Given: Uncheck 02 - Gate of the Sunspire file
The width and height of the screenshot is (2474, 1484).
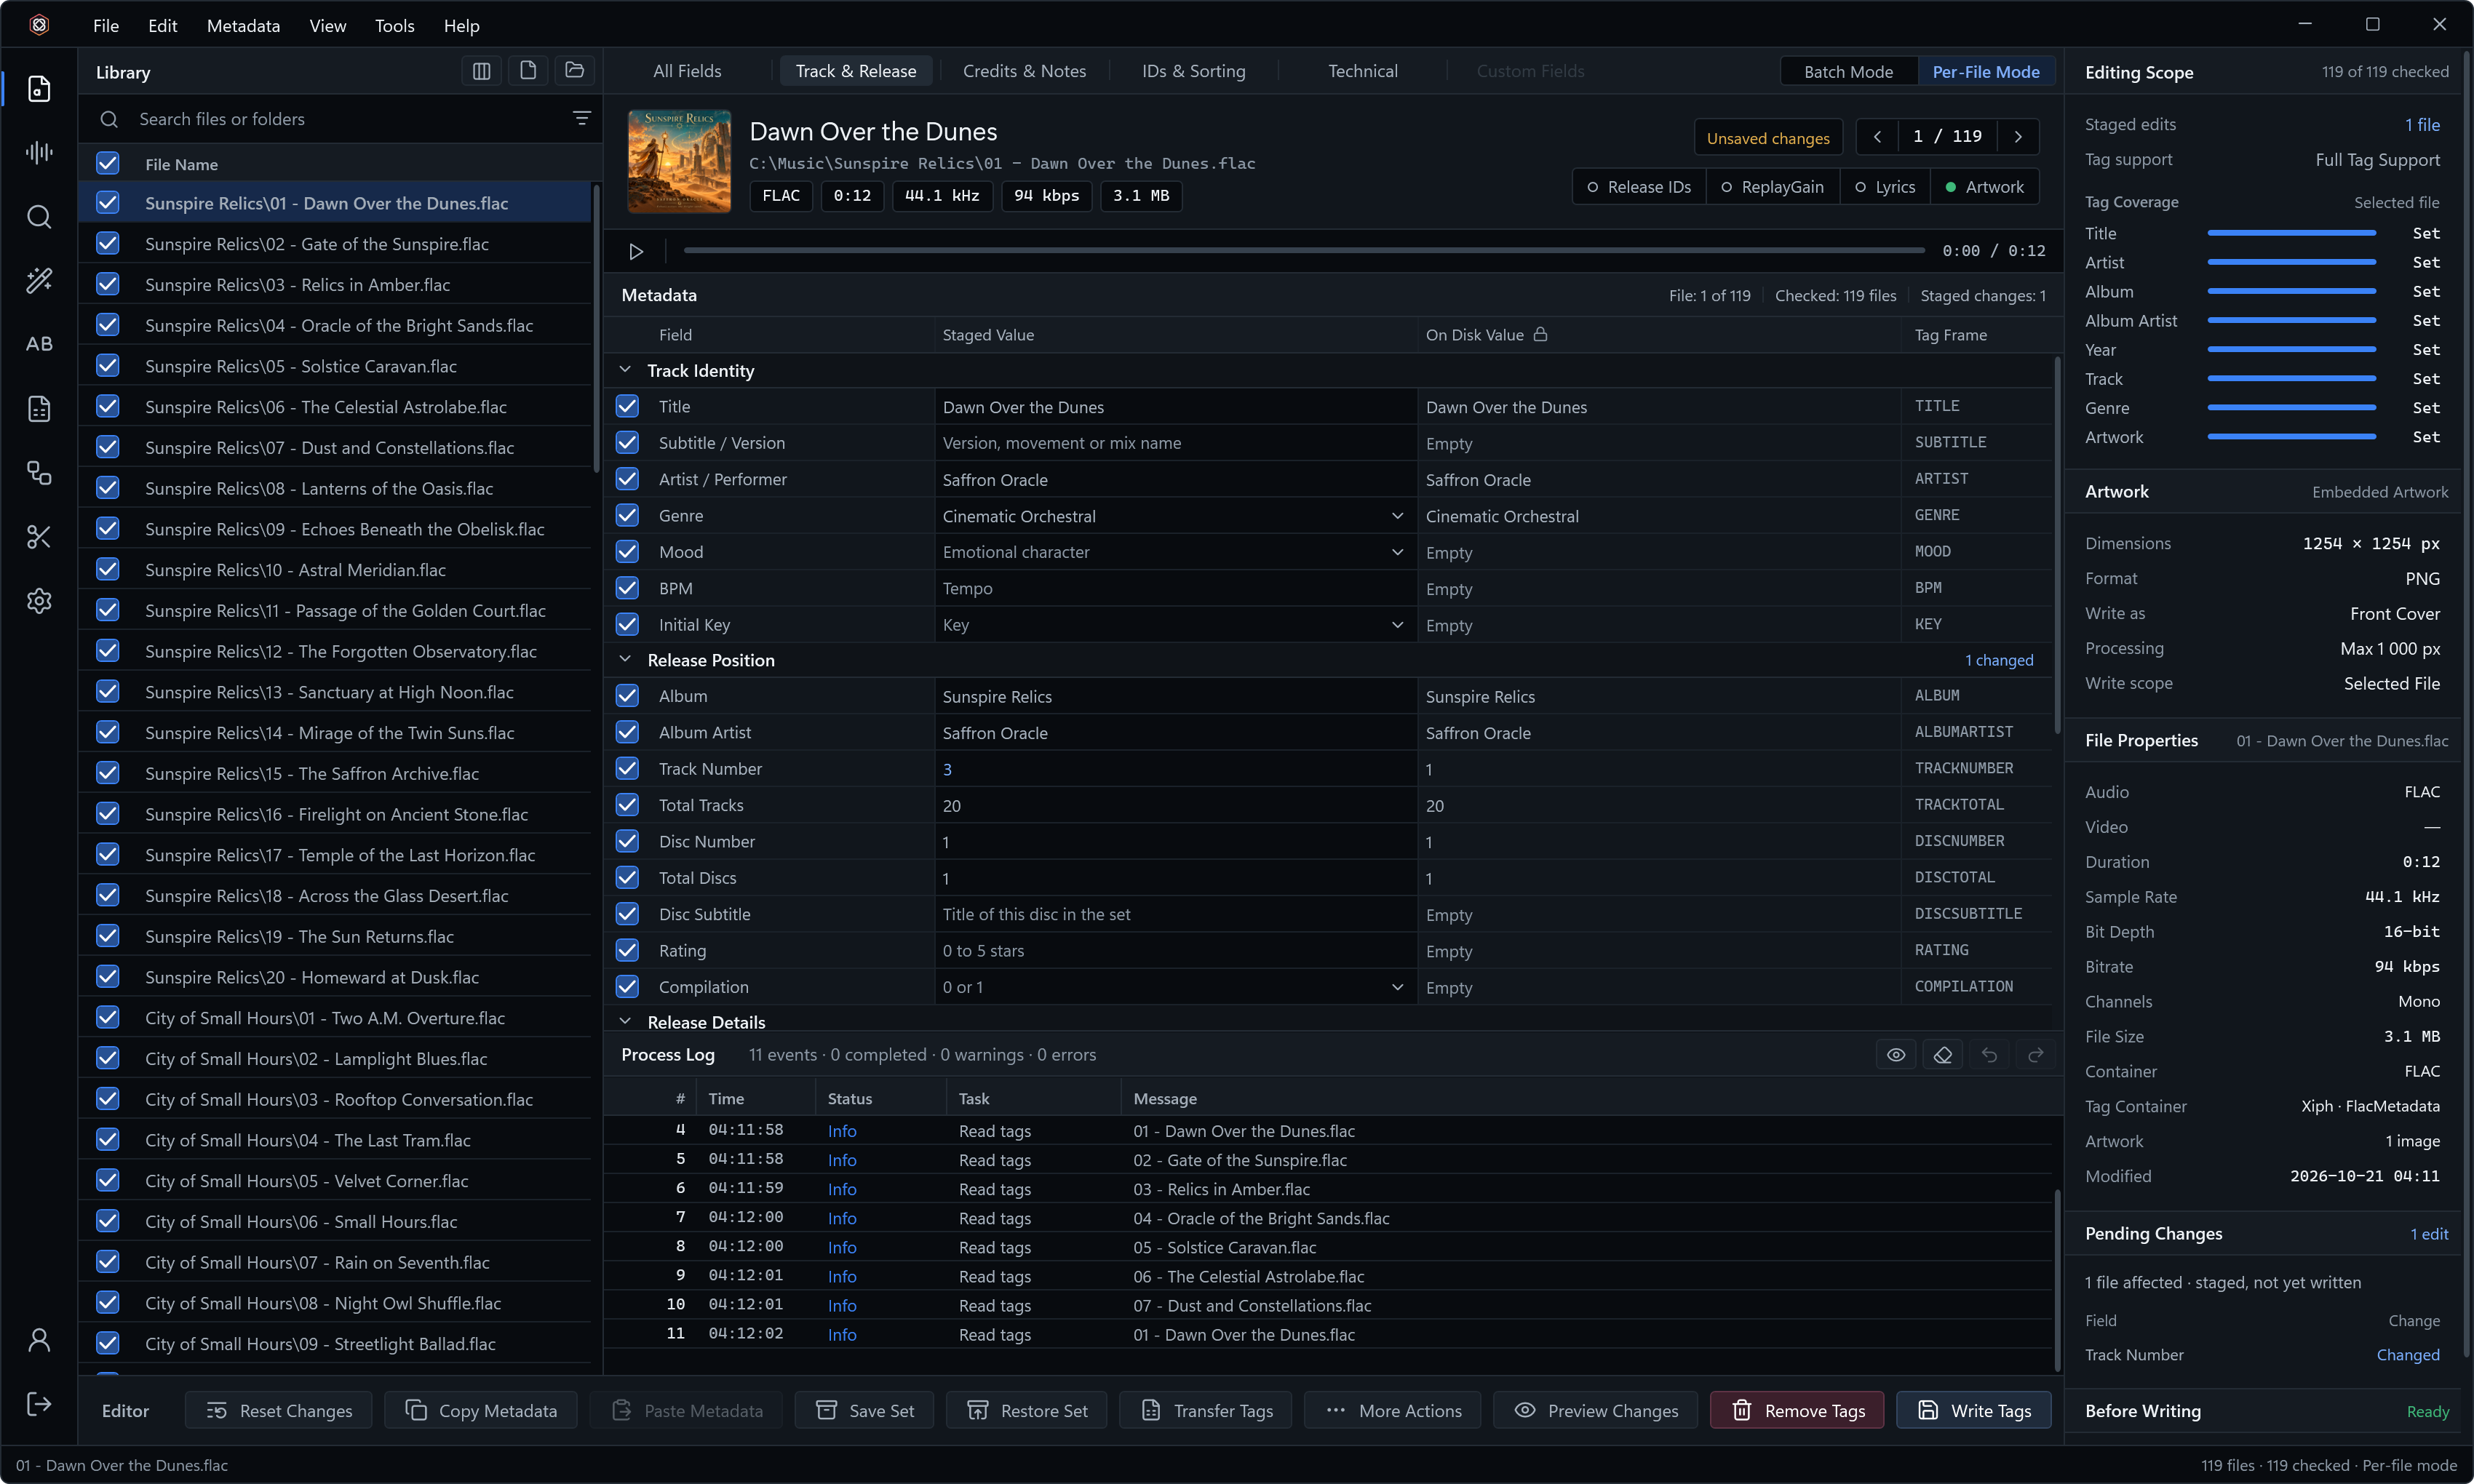Looking at the screenshot, I should coord(108,244).
